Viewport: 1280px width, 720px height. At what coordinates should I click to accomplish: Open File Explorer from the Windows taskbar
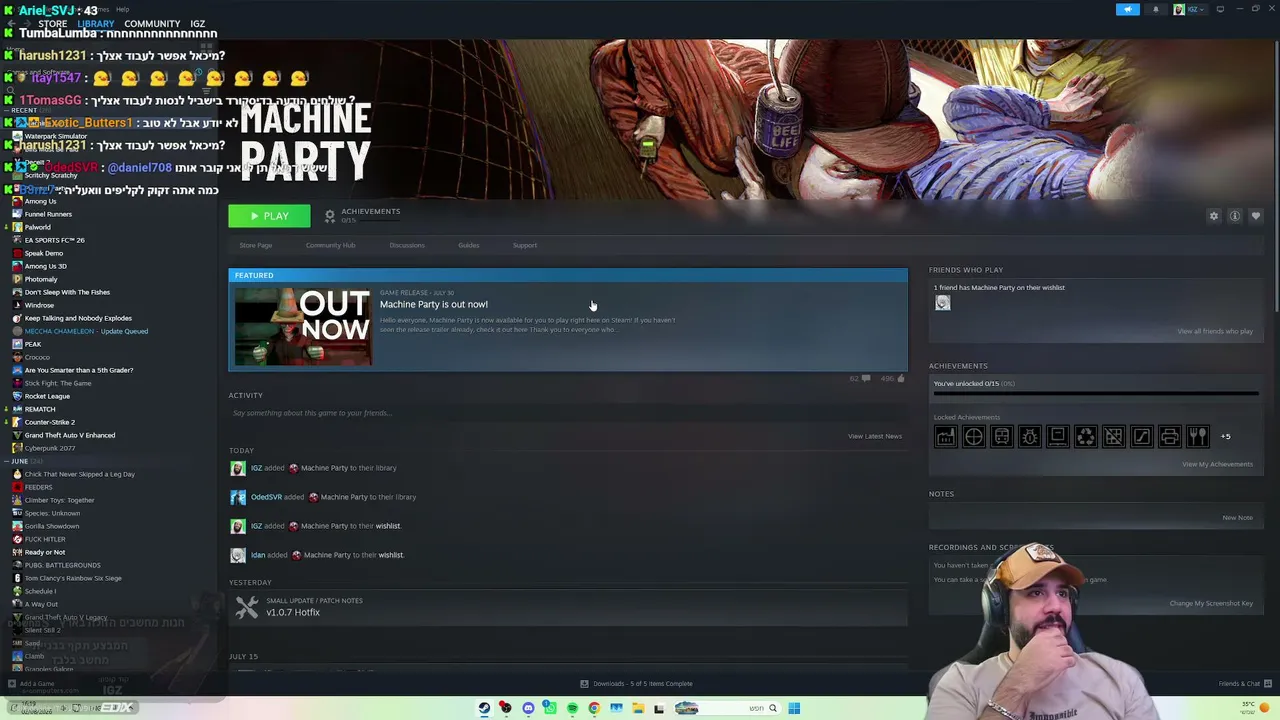pyautogui.click(x=638, y=708)
